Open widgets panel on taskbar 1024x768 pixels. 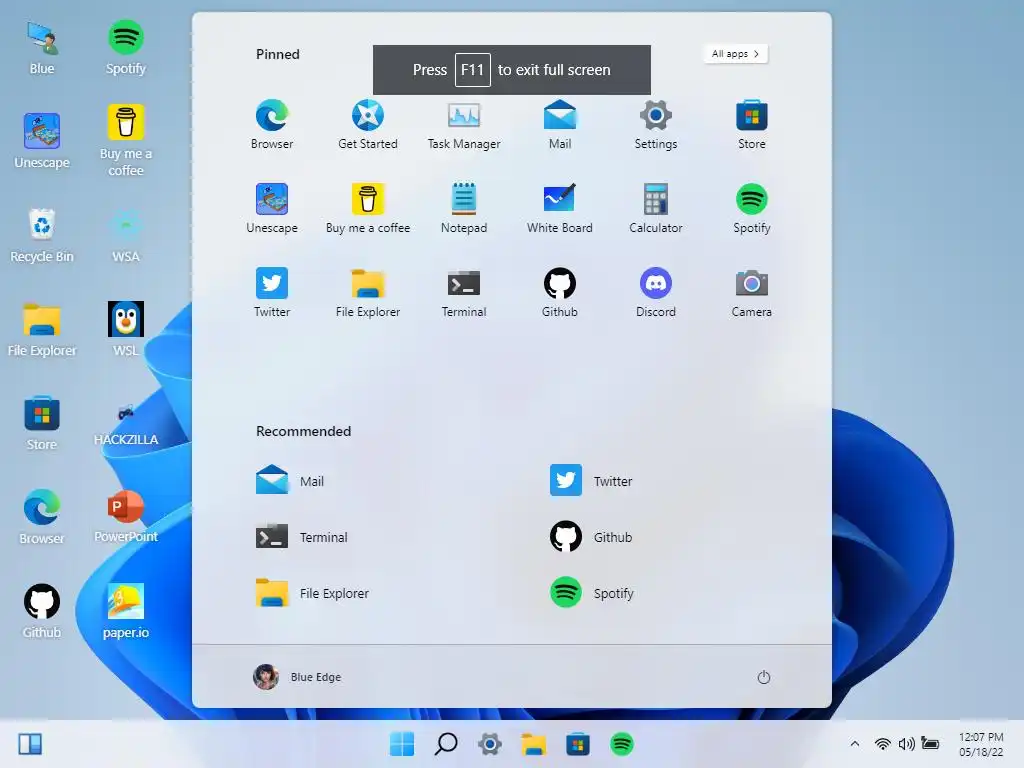30,744
